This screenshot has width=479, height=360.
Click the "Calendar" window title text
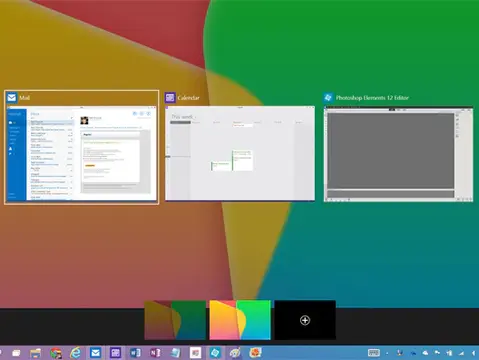(188, 98)
